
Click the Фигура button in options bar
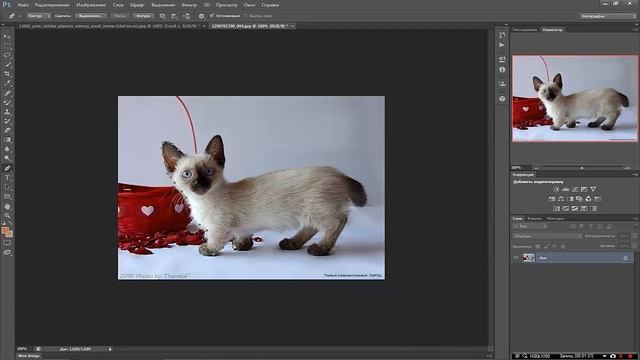(x=143, y=16)
